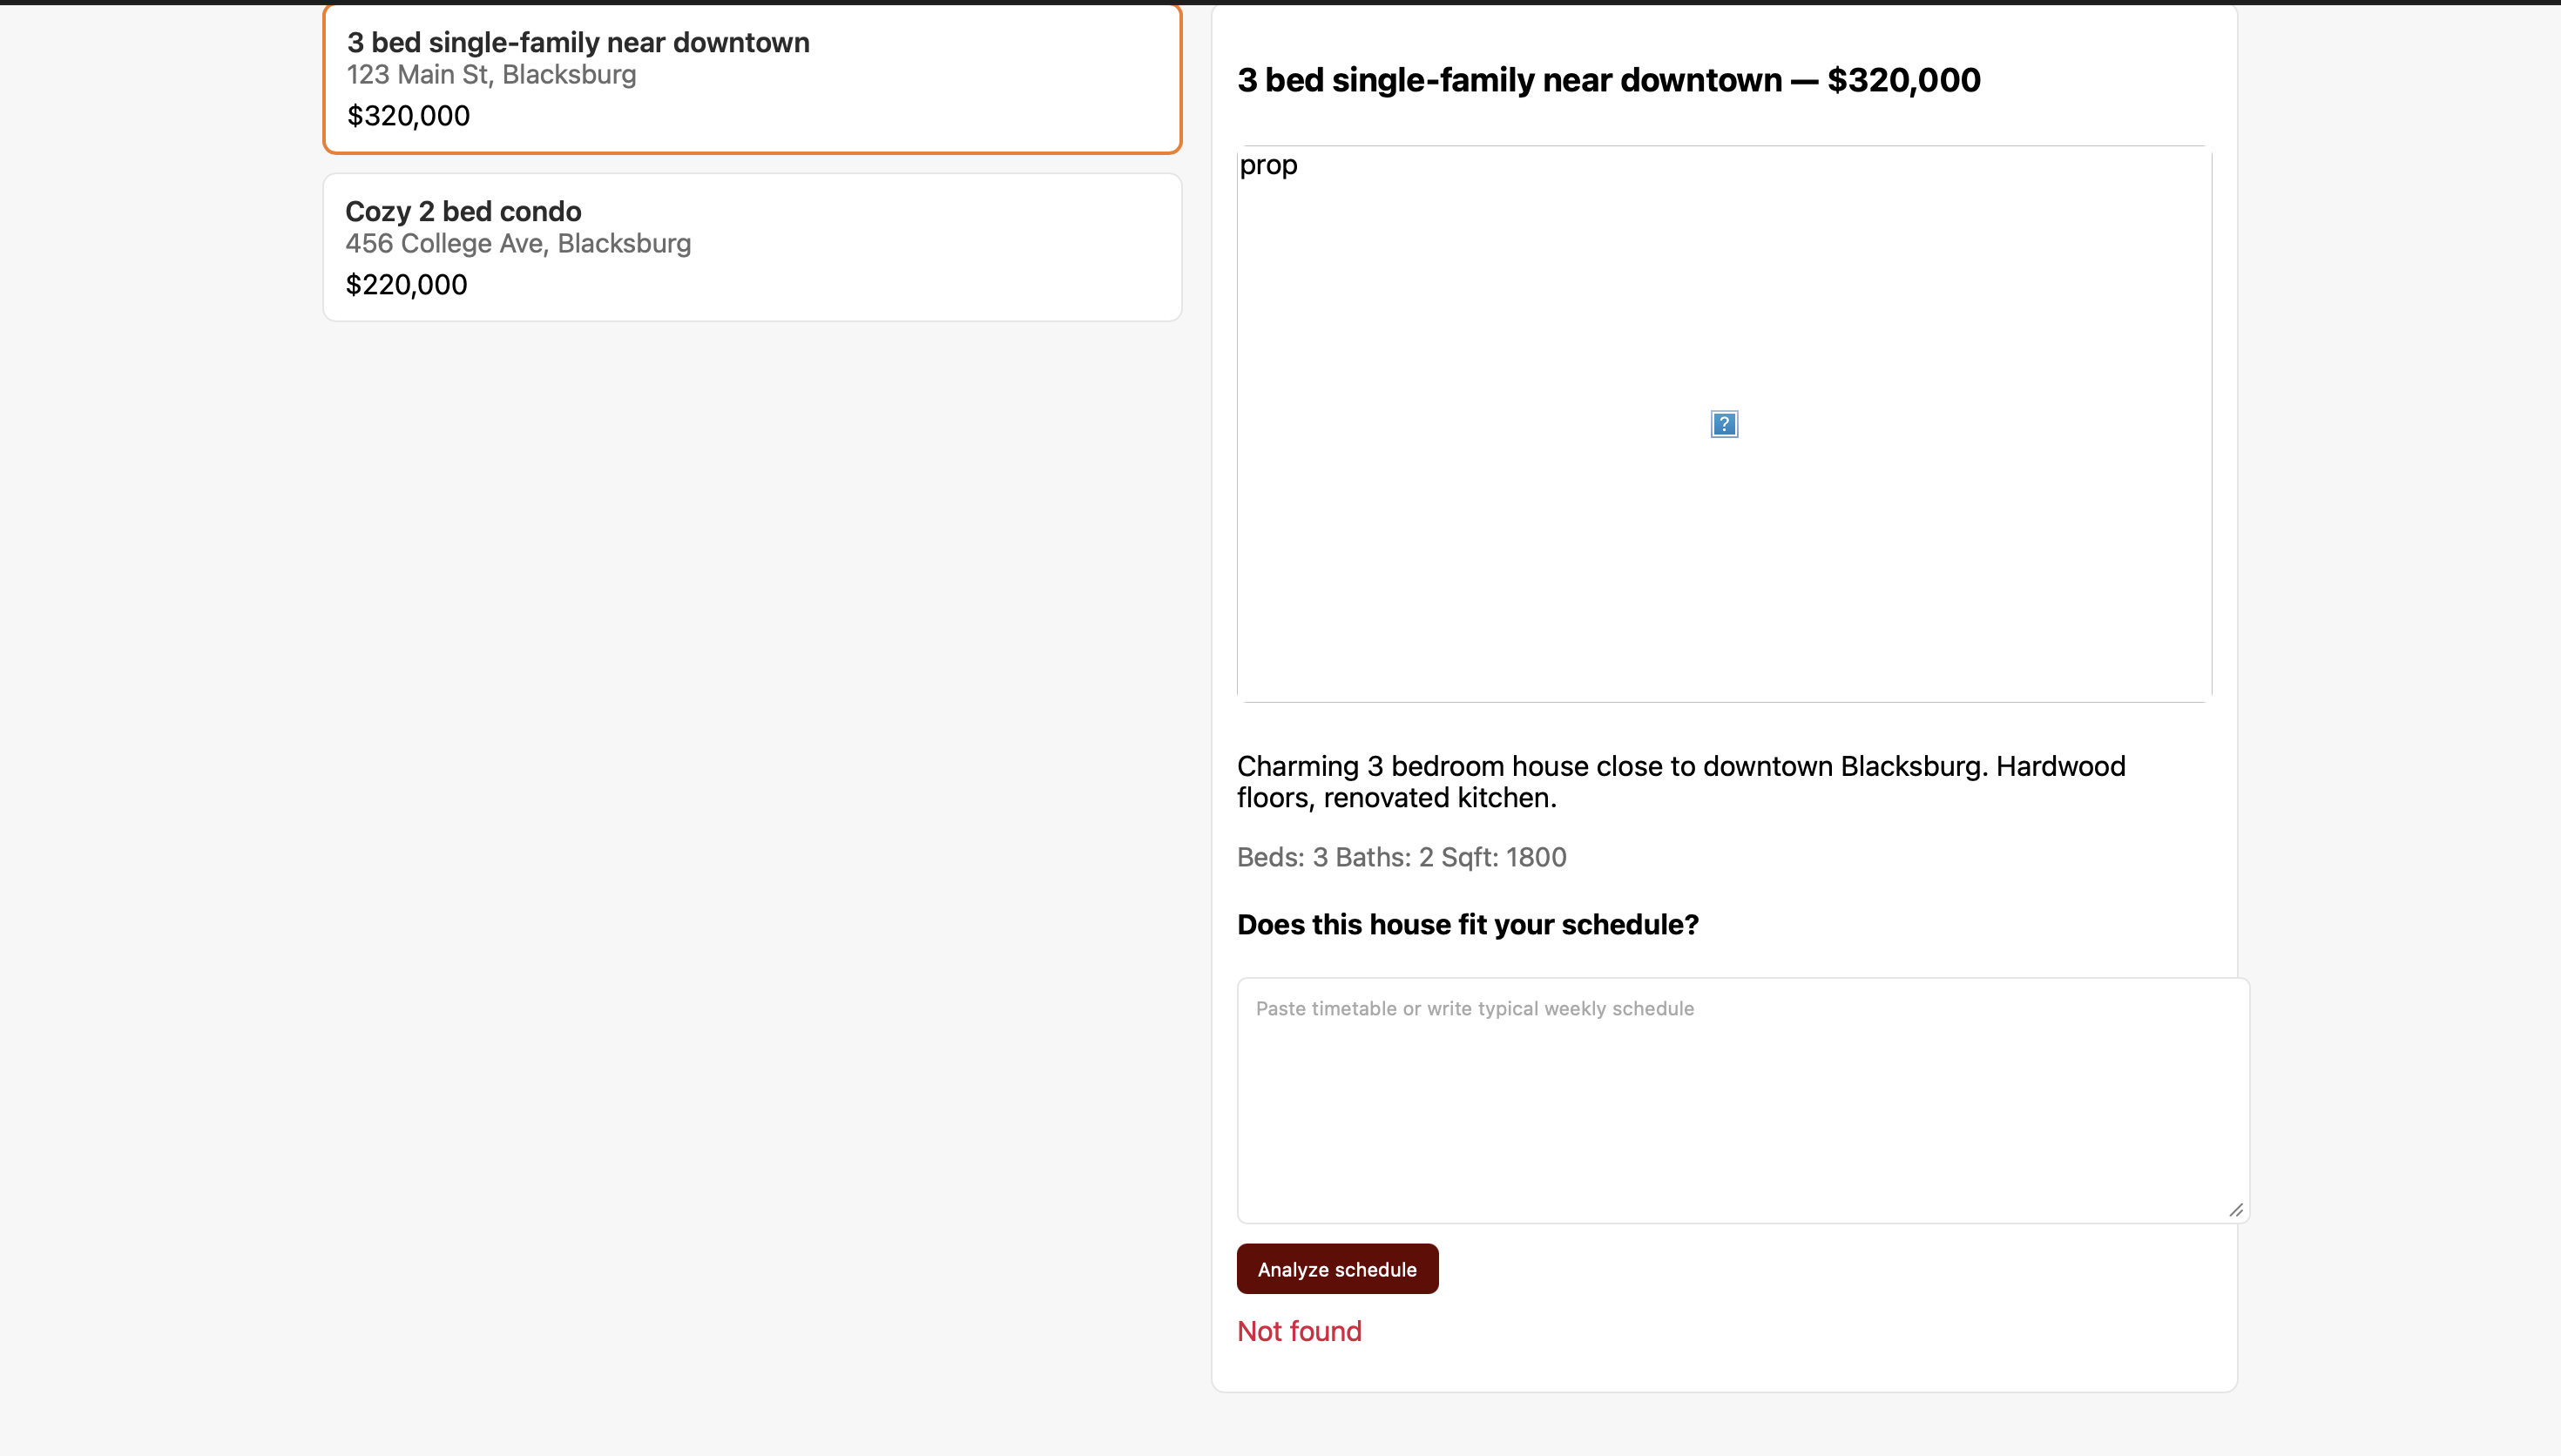The width and height of the screenshot is (2561, 1456).
Task: Click the 'Cozy 2 bed condo' title
Action: pos(463,211)
